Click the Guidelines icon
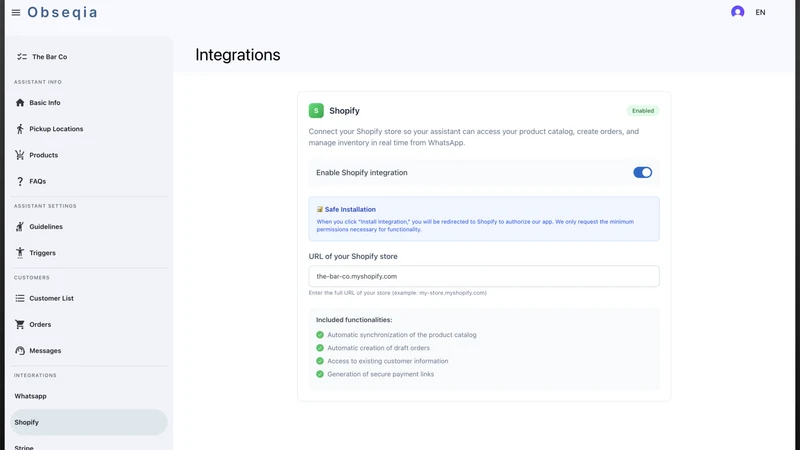This screenshot has height=450, width=800. pos(20,227)
